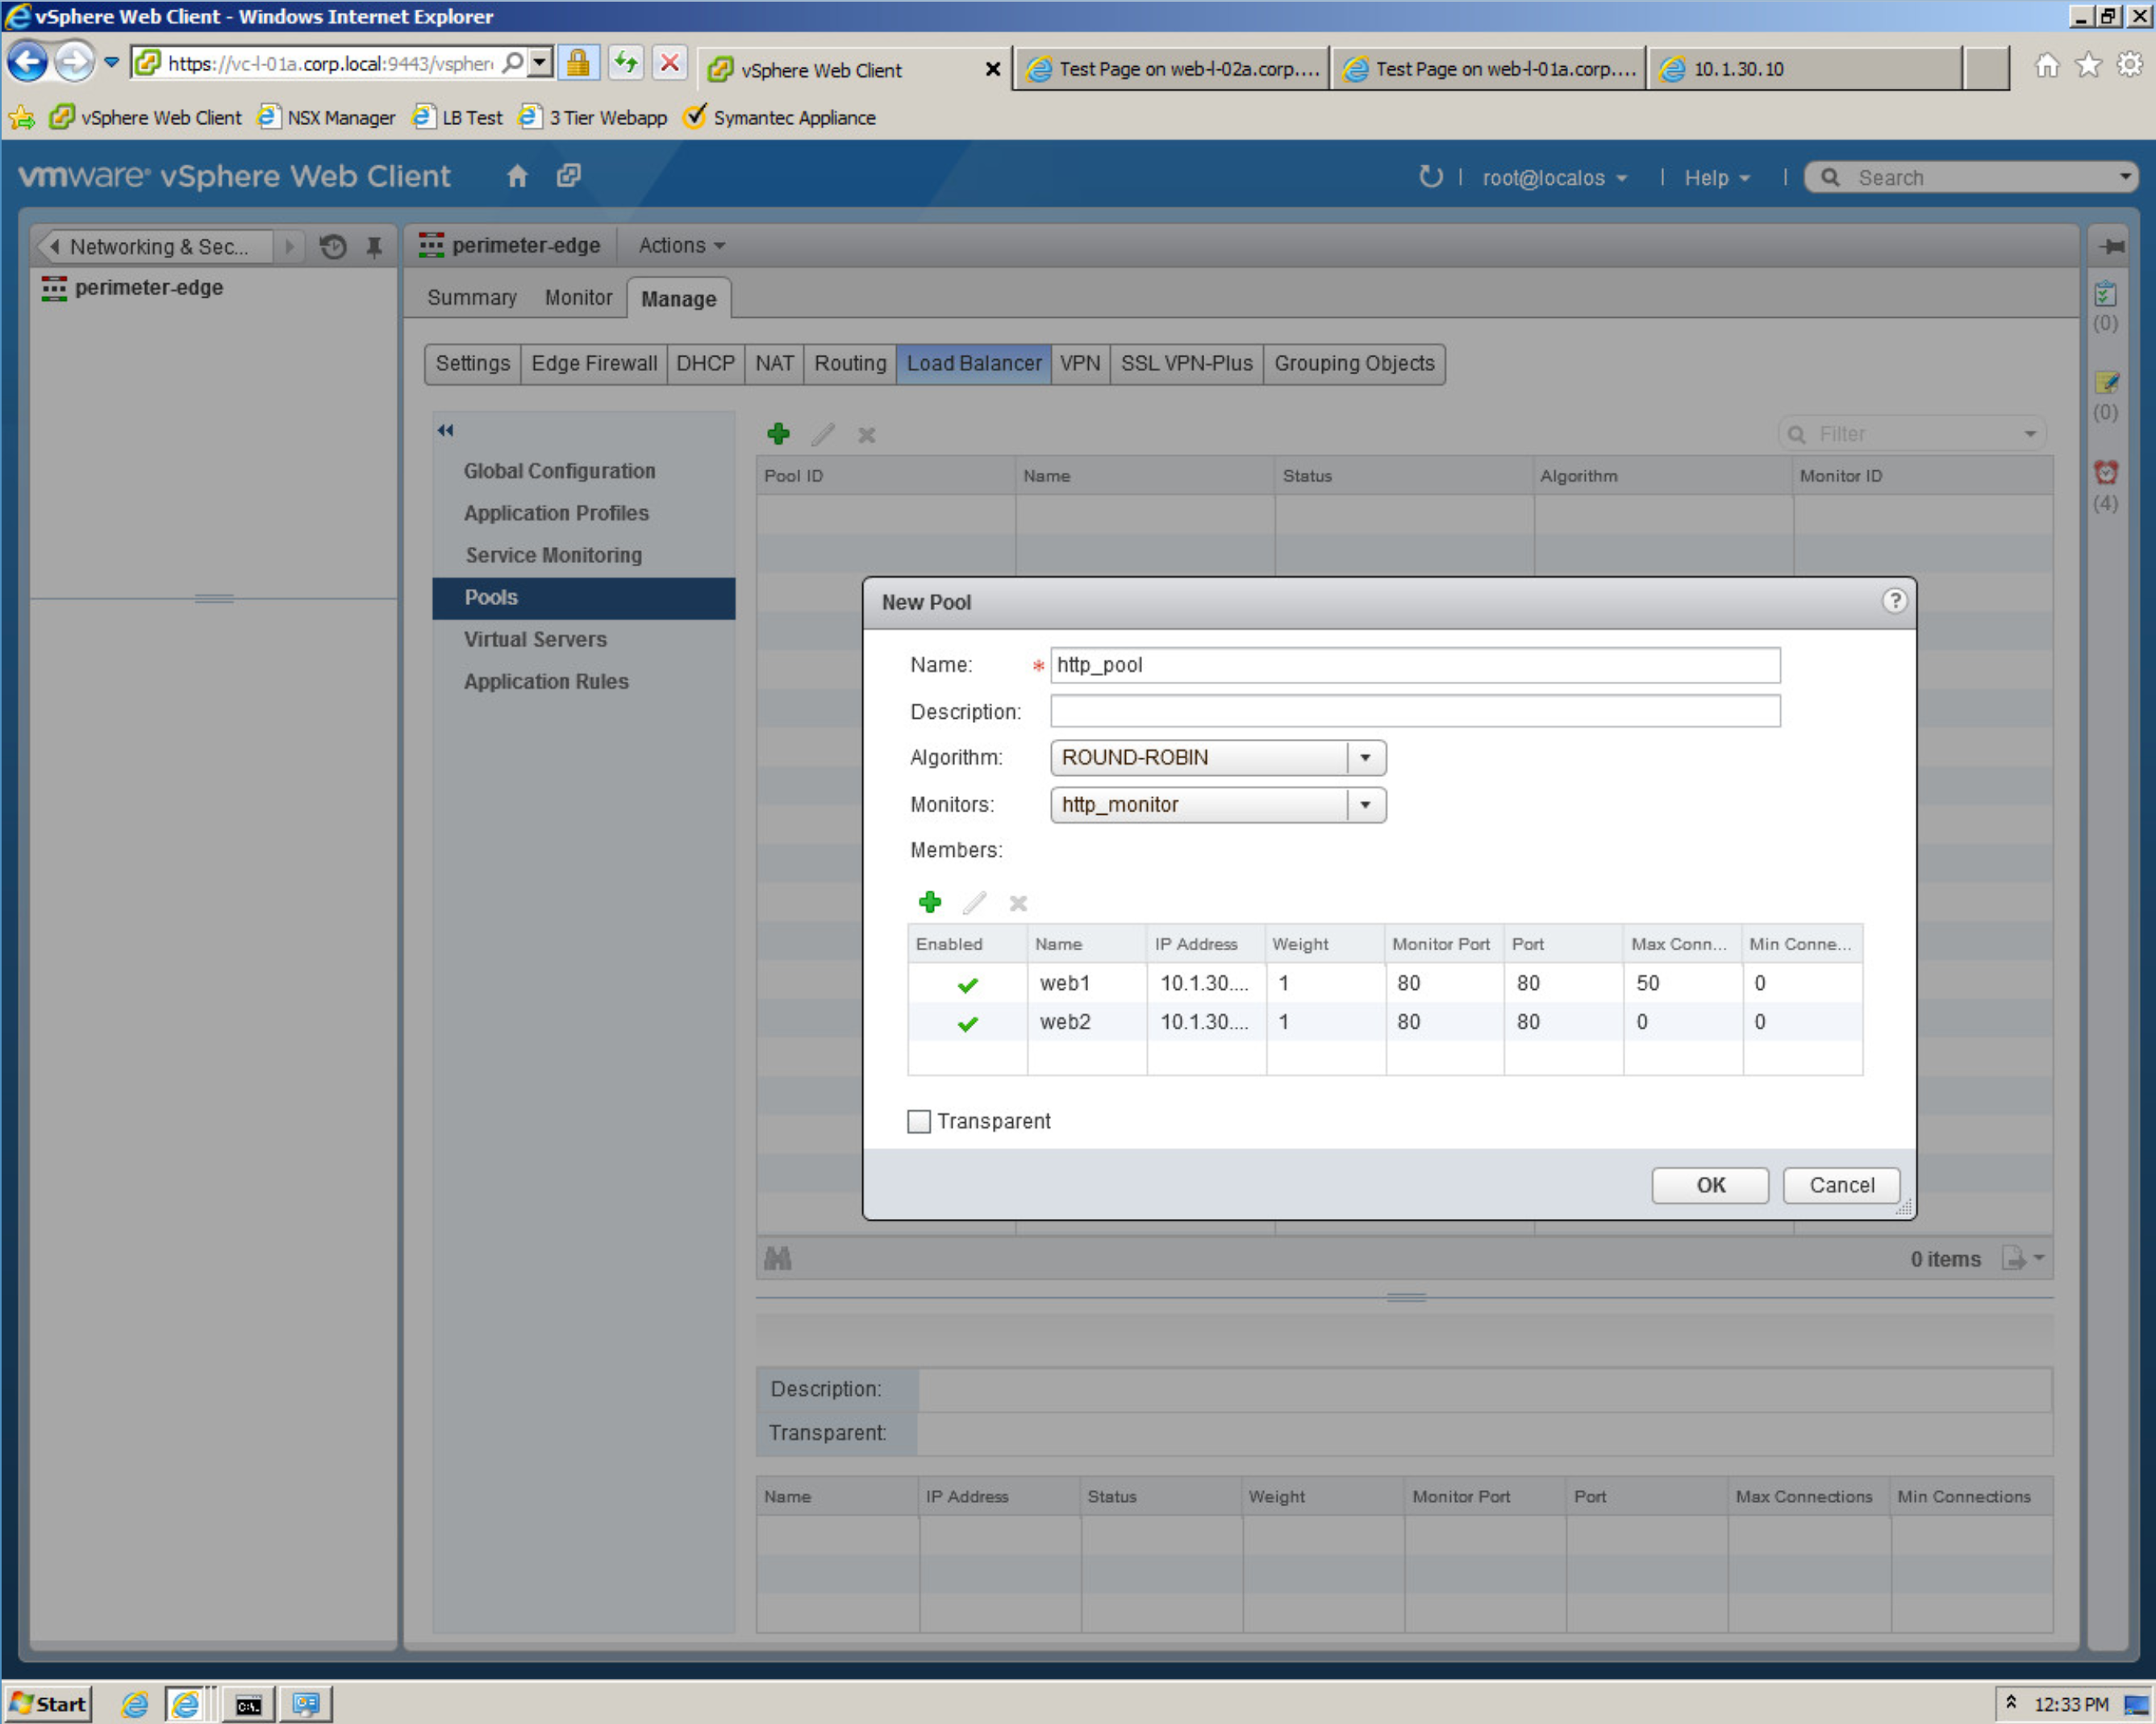
Task: Toggle the enabled checkmark for web2
Action: pyautogui.click(x=966, y=1023)
